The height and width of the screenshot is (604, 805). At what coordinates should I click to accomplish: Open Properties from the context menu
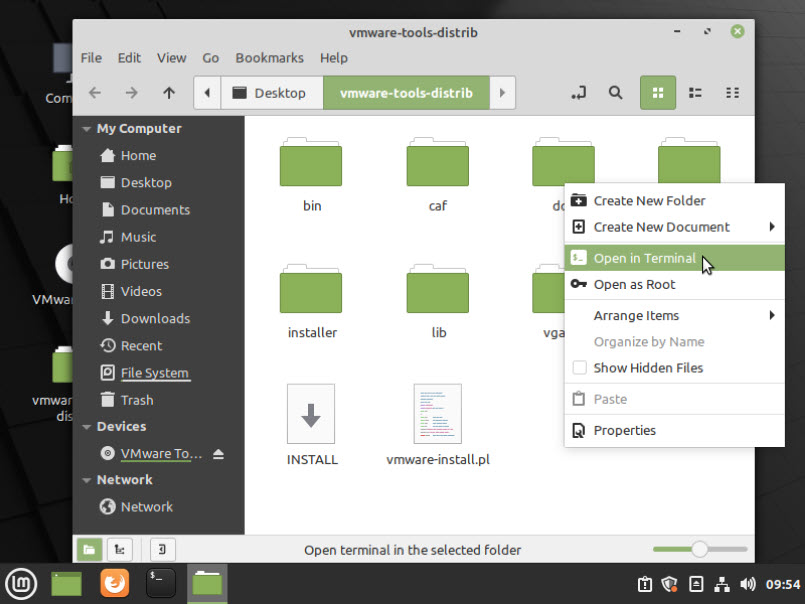[x=674, y=430]
